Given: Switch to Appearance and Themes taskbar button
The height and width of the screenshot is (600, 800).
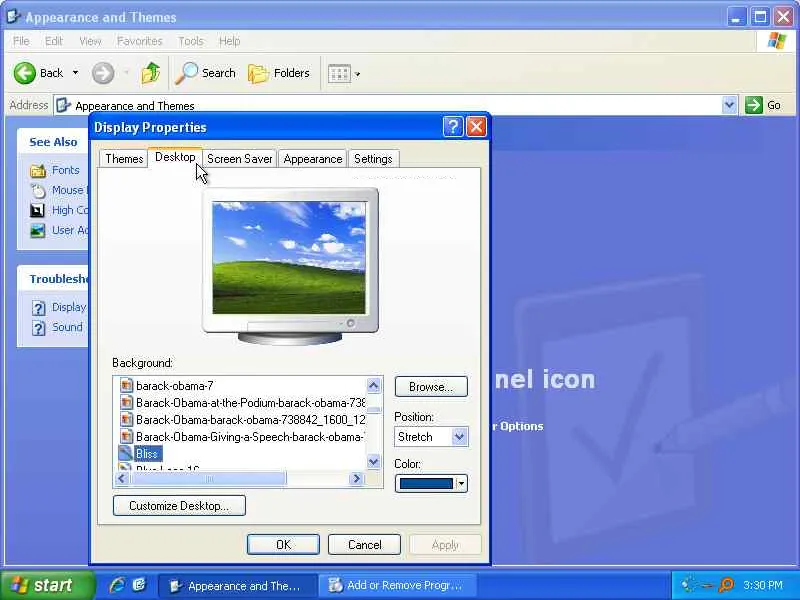Looking at the screenshot, I should (x=237, y=585).
